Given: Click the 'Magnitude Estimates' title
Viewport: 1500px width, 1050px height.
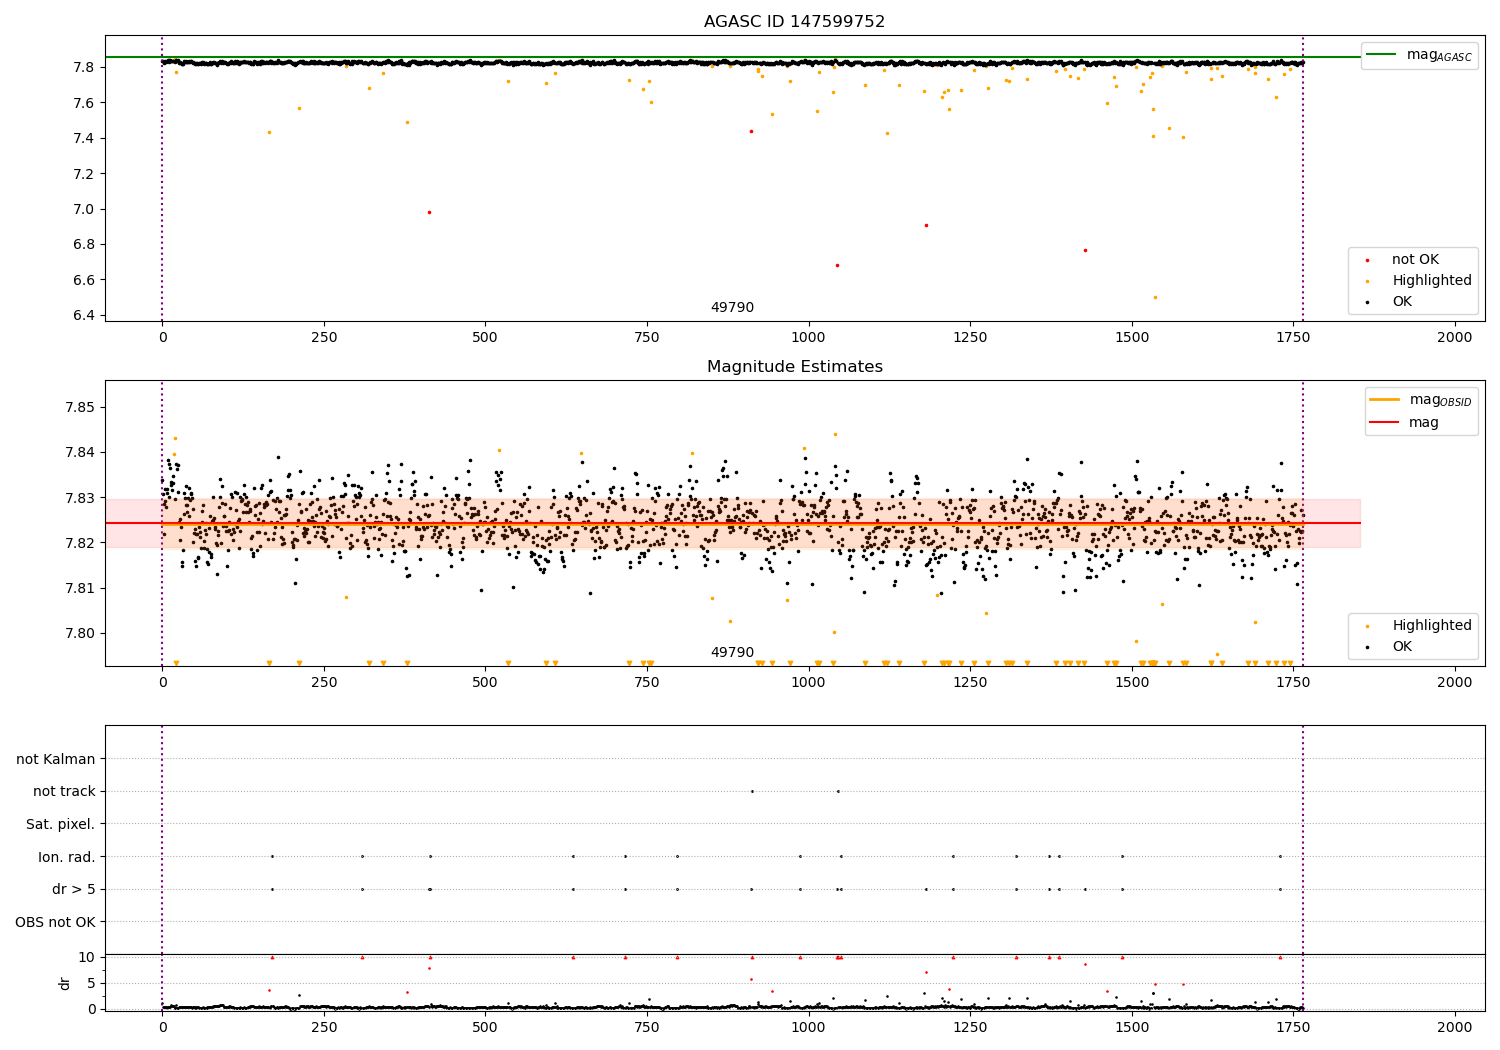Looking at the screenshot, I should (794, 367).
